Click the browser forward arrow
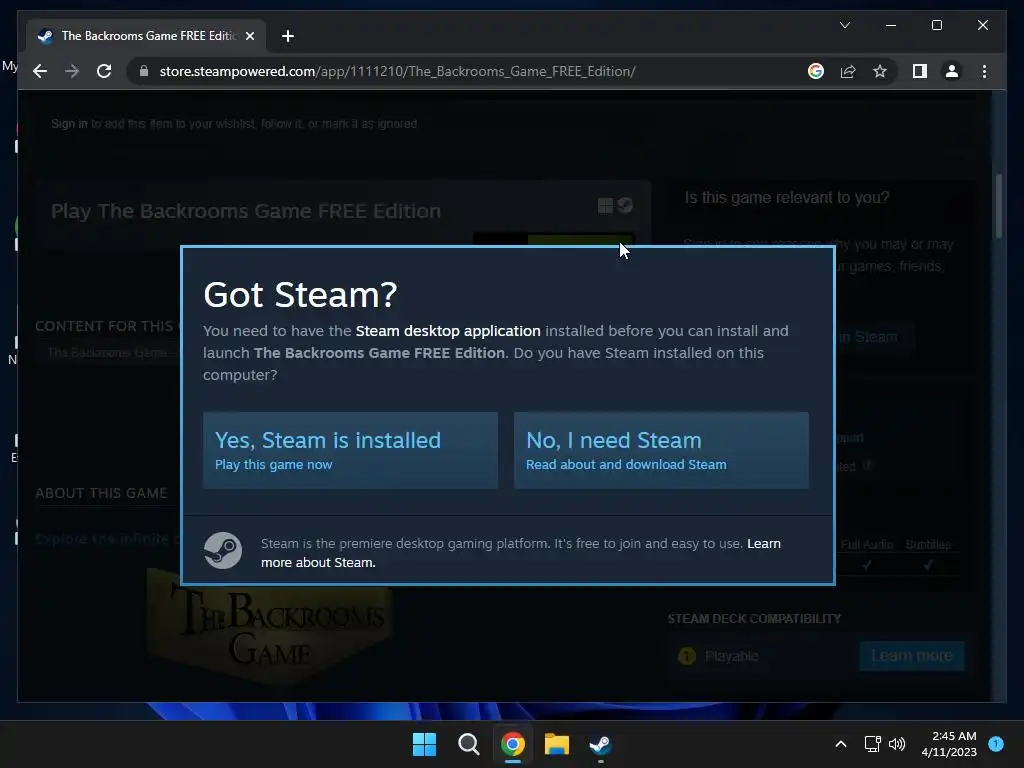This screenshot has height=768, width=1024. [72, 71]
